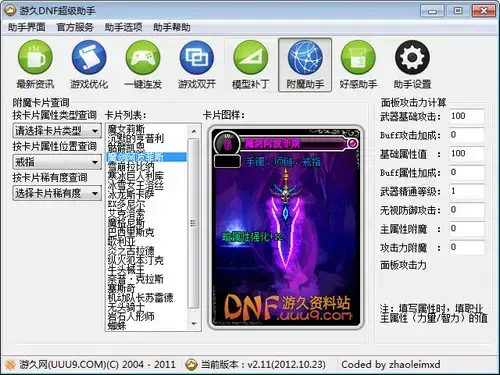The width and height of the screenshot is (500, 375).
Task: Open the 一键连发 gamepad icon
Action: point(143,65)
